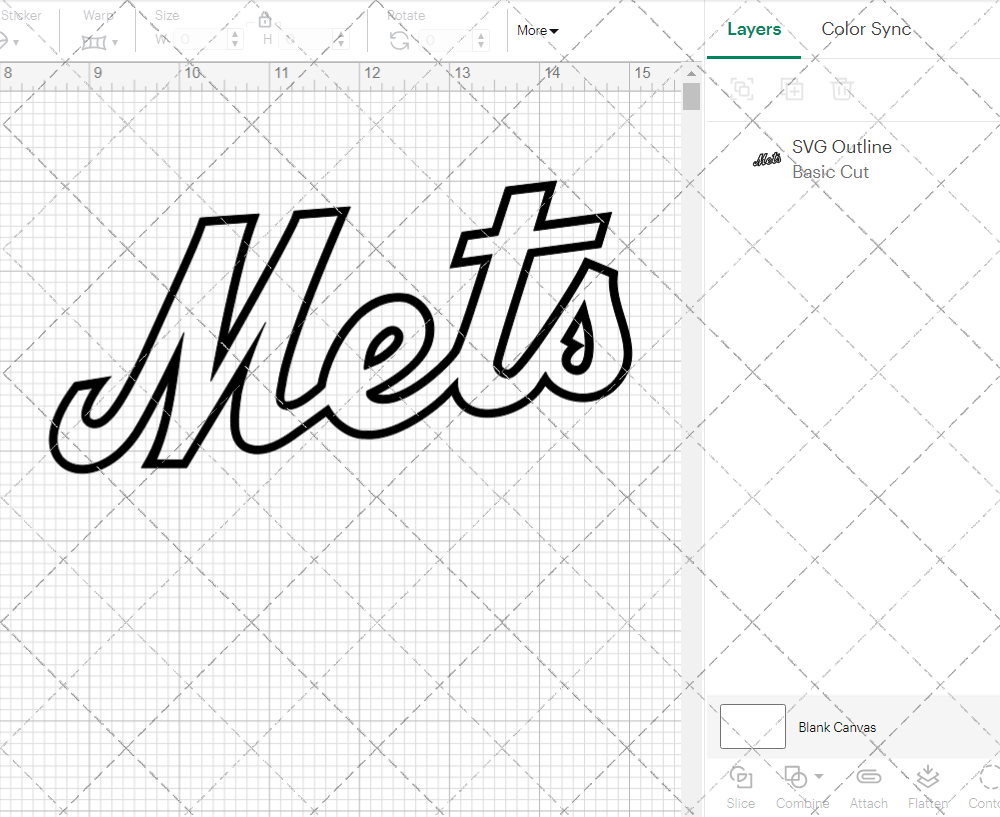Click the Rotate icon
The width and height of the screenshot is (1000, 817).
coord(399,41)
